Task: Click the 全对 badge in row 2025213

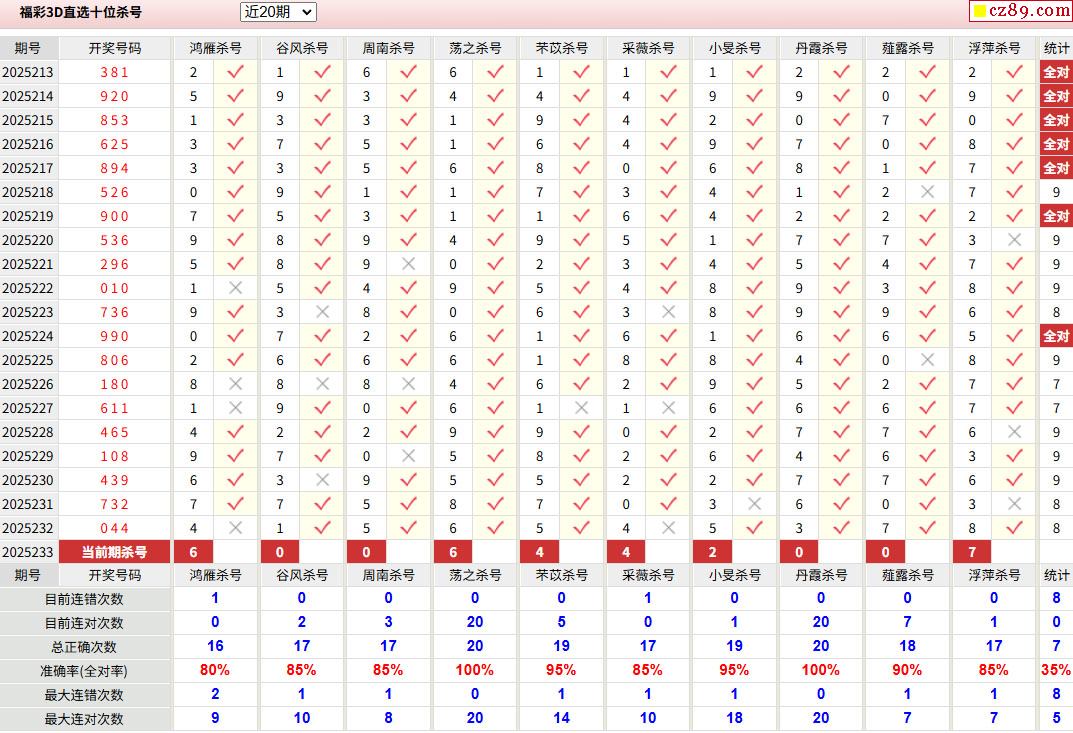Action: [x=1056, y=72]
